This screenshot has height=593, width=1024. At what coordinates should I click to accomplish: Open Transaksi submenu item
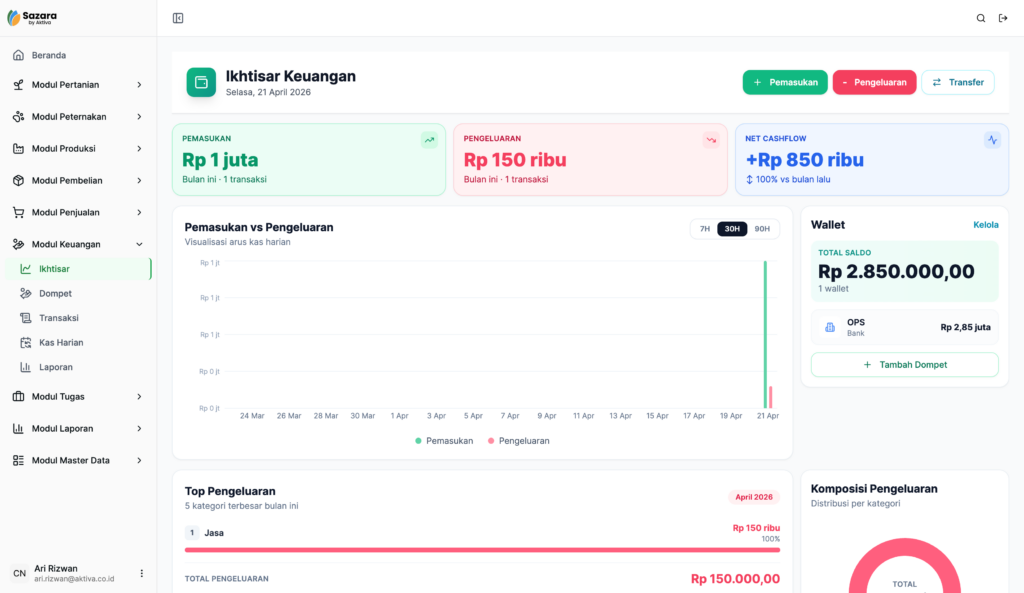point(78,318)
